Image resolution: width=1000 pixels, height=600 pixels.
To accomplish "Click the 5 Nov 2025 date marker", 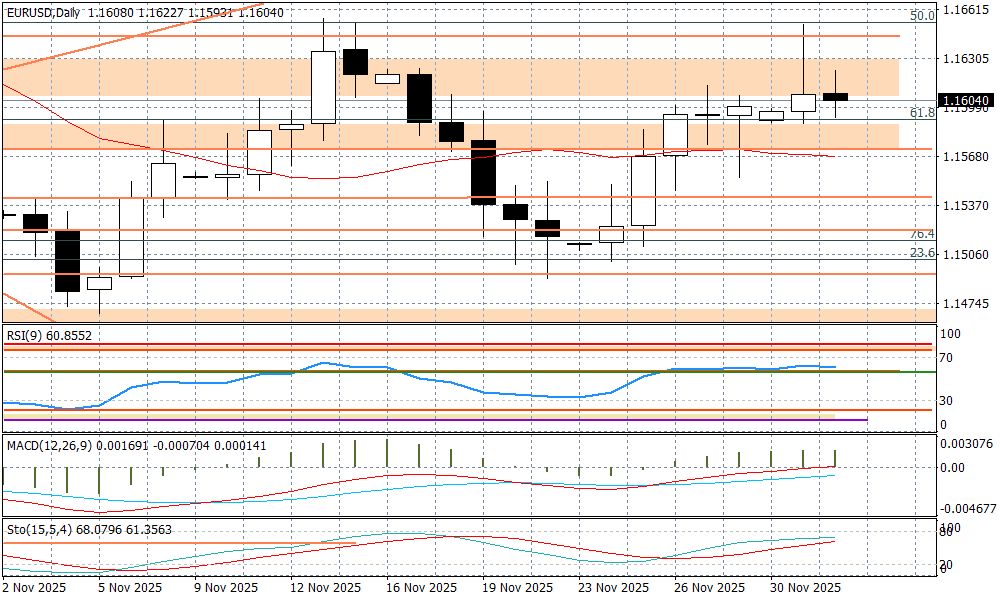I will coord(133,588).
